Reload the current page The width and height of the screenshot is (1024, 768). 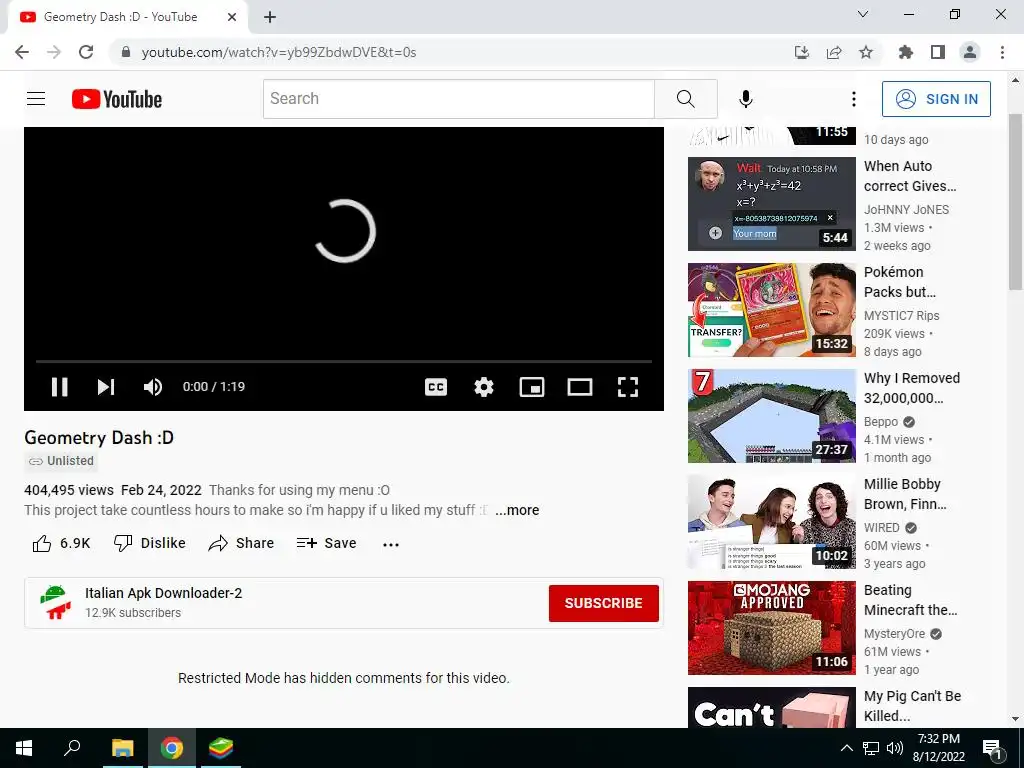[x=86, y=52]
